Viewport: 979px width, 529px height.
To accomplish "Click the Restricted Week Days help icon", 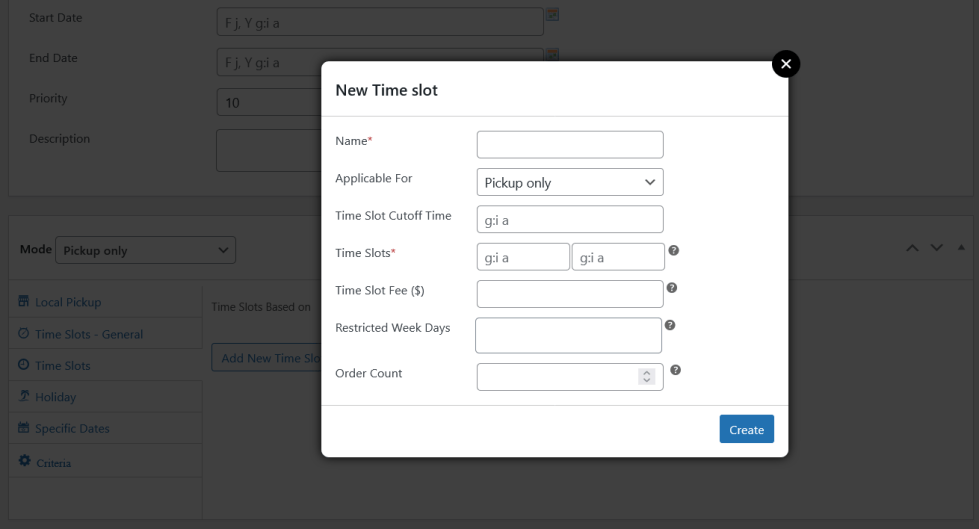I will (x=670, y=325).
